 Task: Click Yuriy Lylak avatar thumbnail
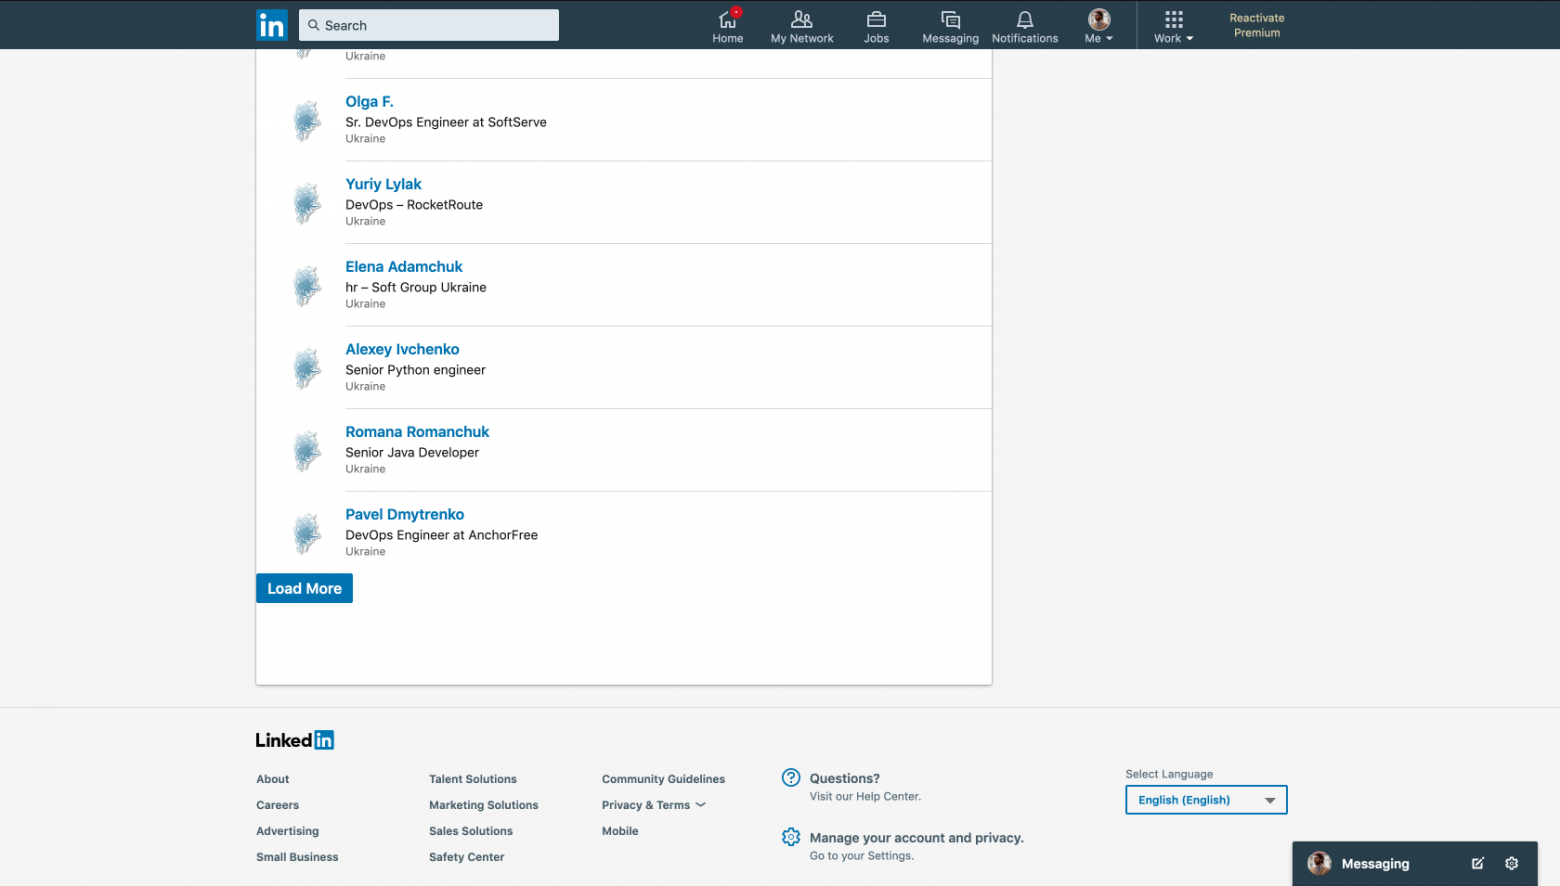307,203
